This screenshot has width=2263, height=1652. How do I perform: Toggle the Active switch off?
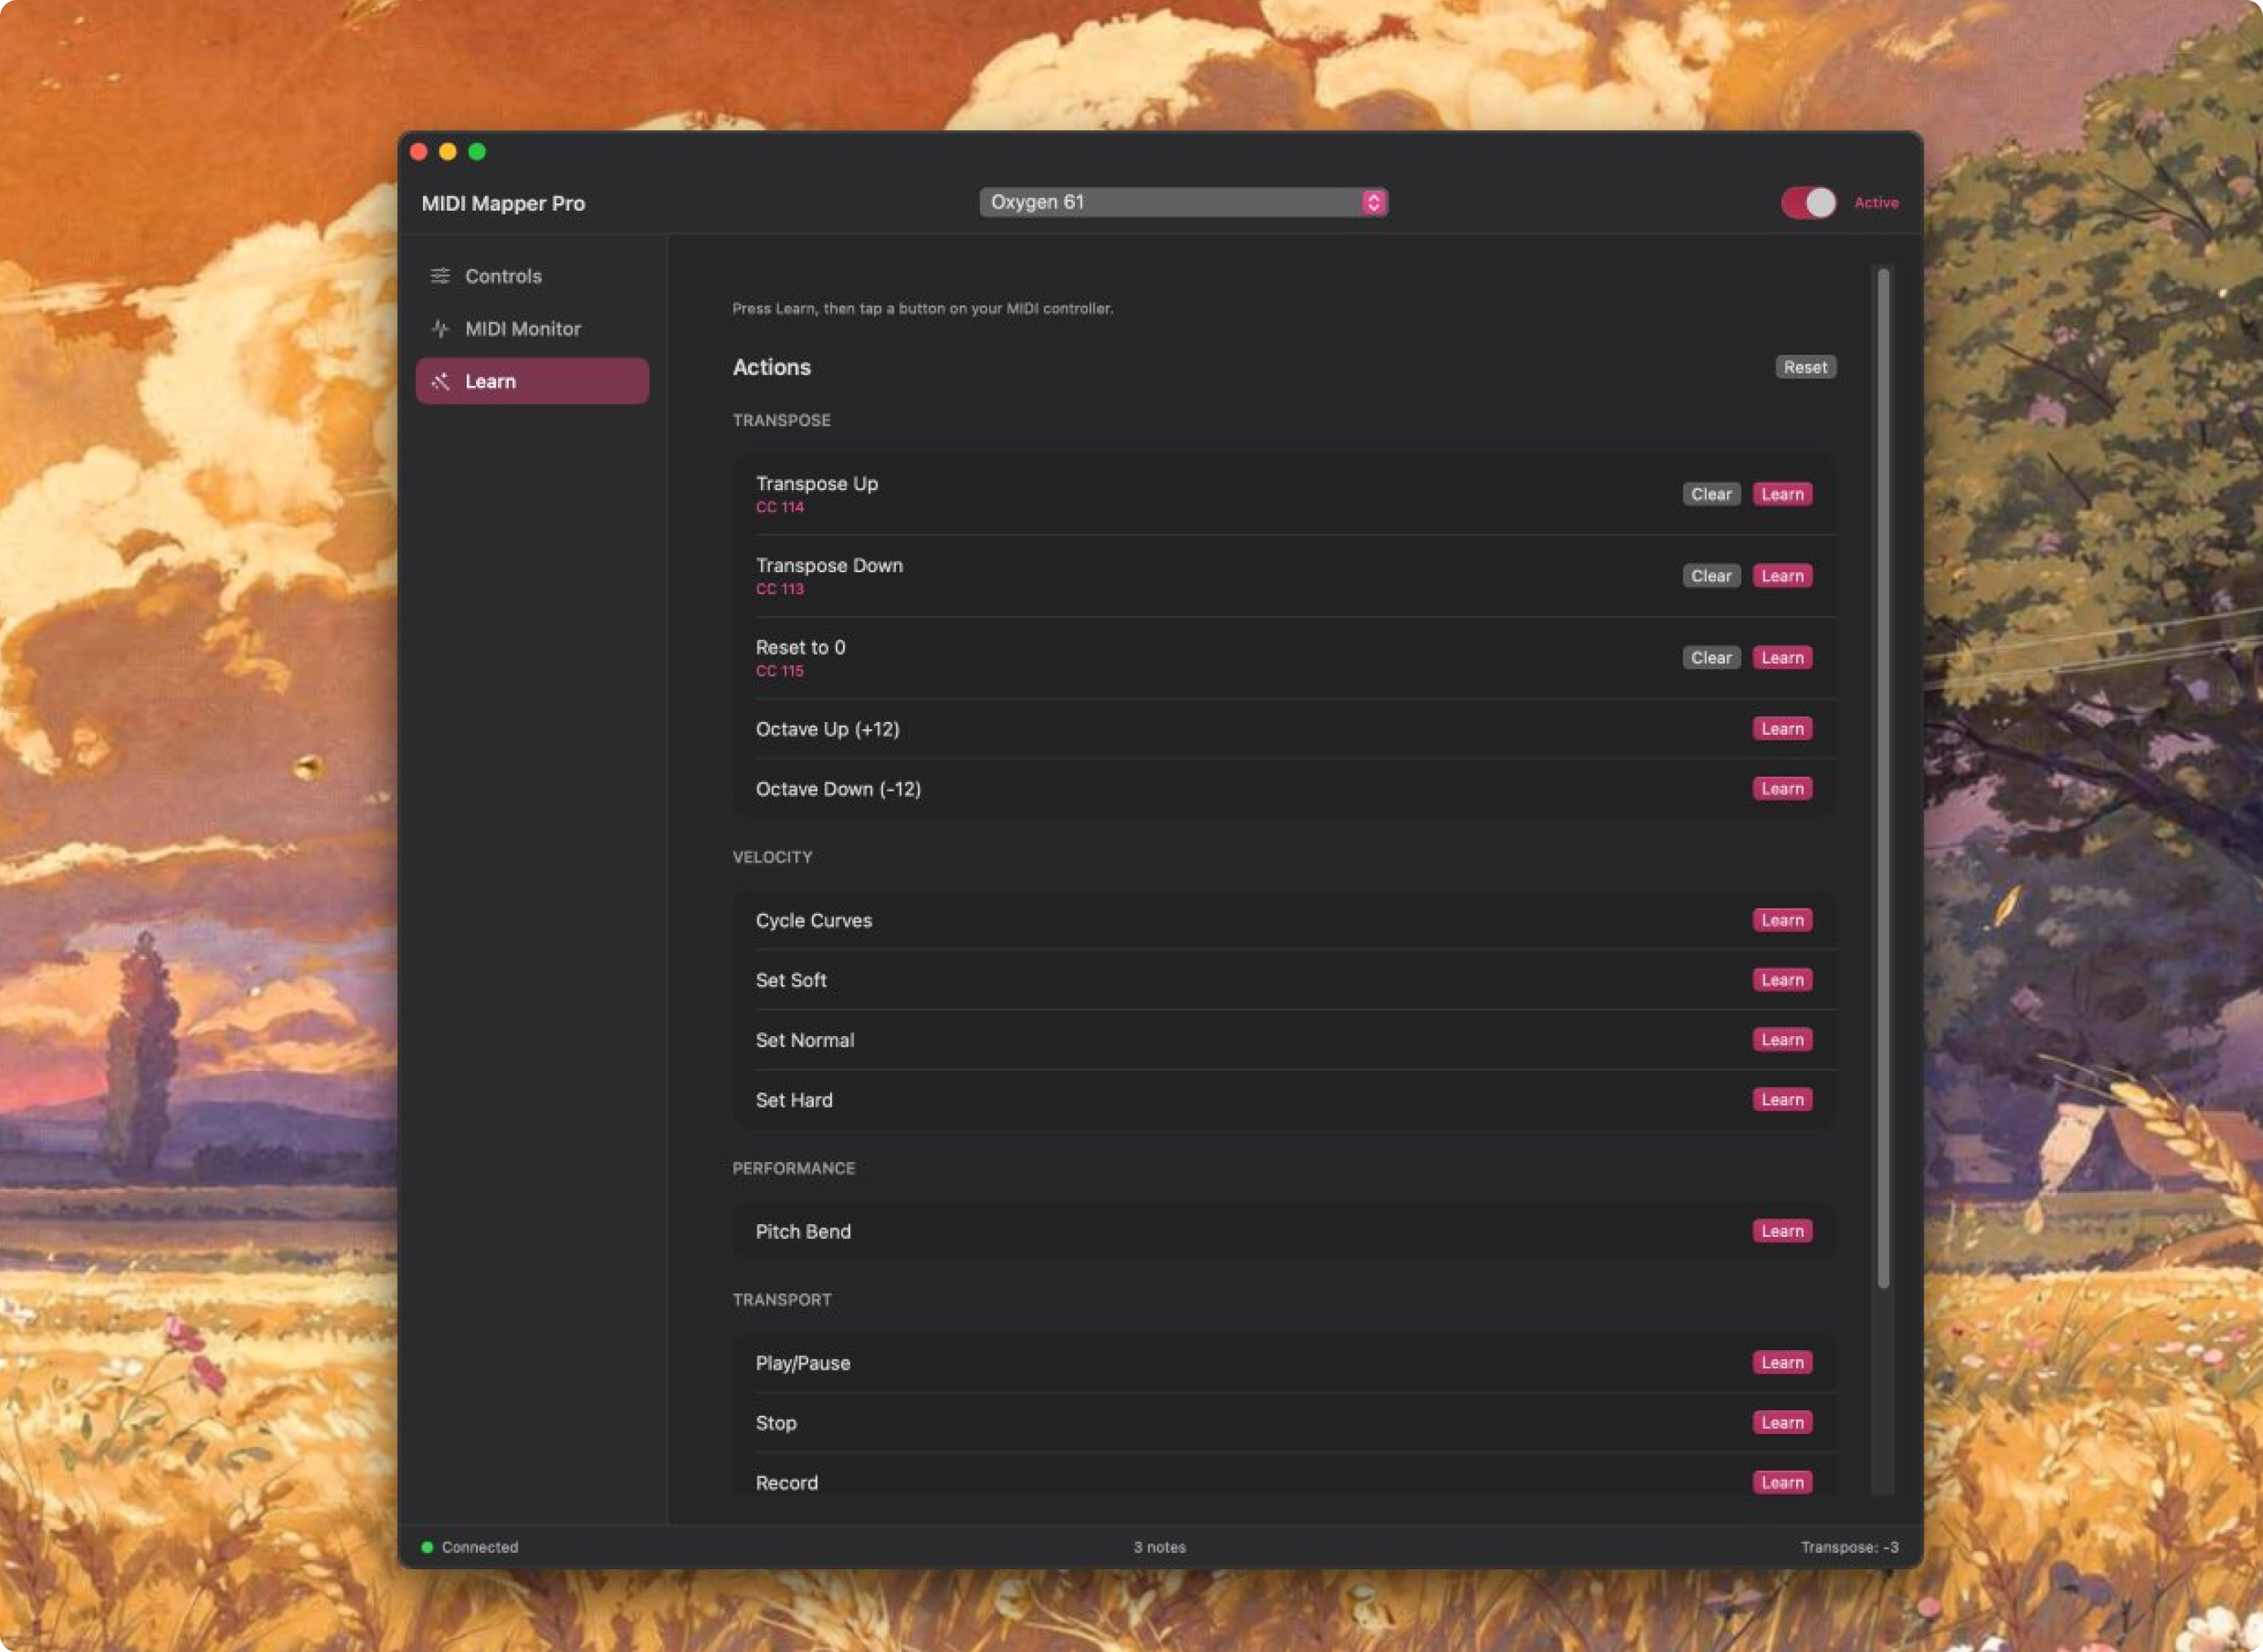1808,202
